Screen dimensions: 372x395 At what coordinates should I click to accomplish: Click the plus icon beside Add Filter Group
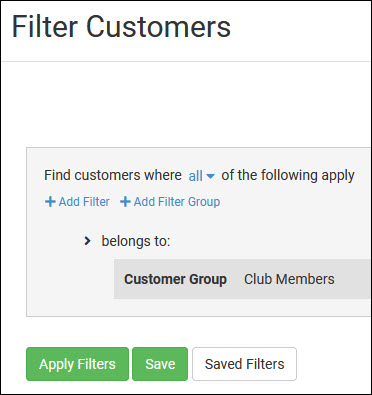(x=125, y=202)
